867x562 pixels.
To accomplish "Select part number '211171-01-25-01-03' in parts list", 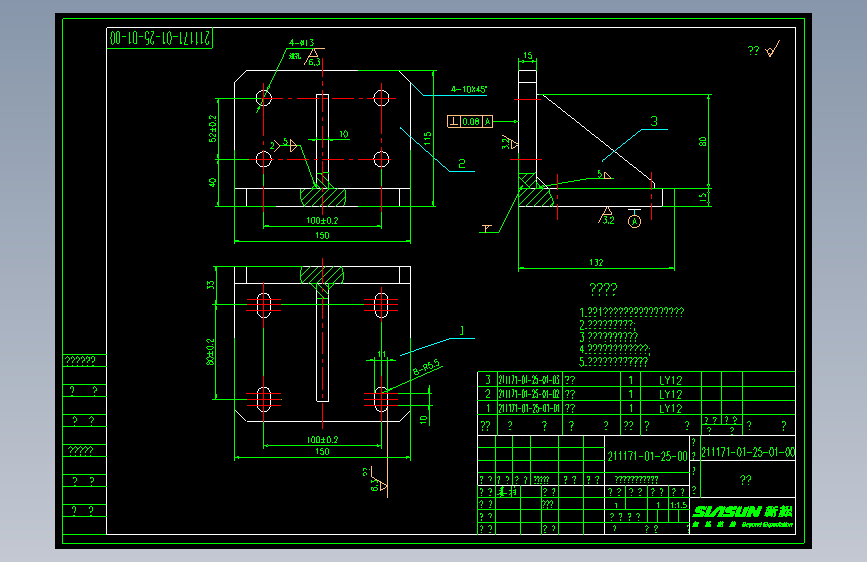I will [529, 379].
